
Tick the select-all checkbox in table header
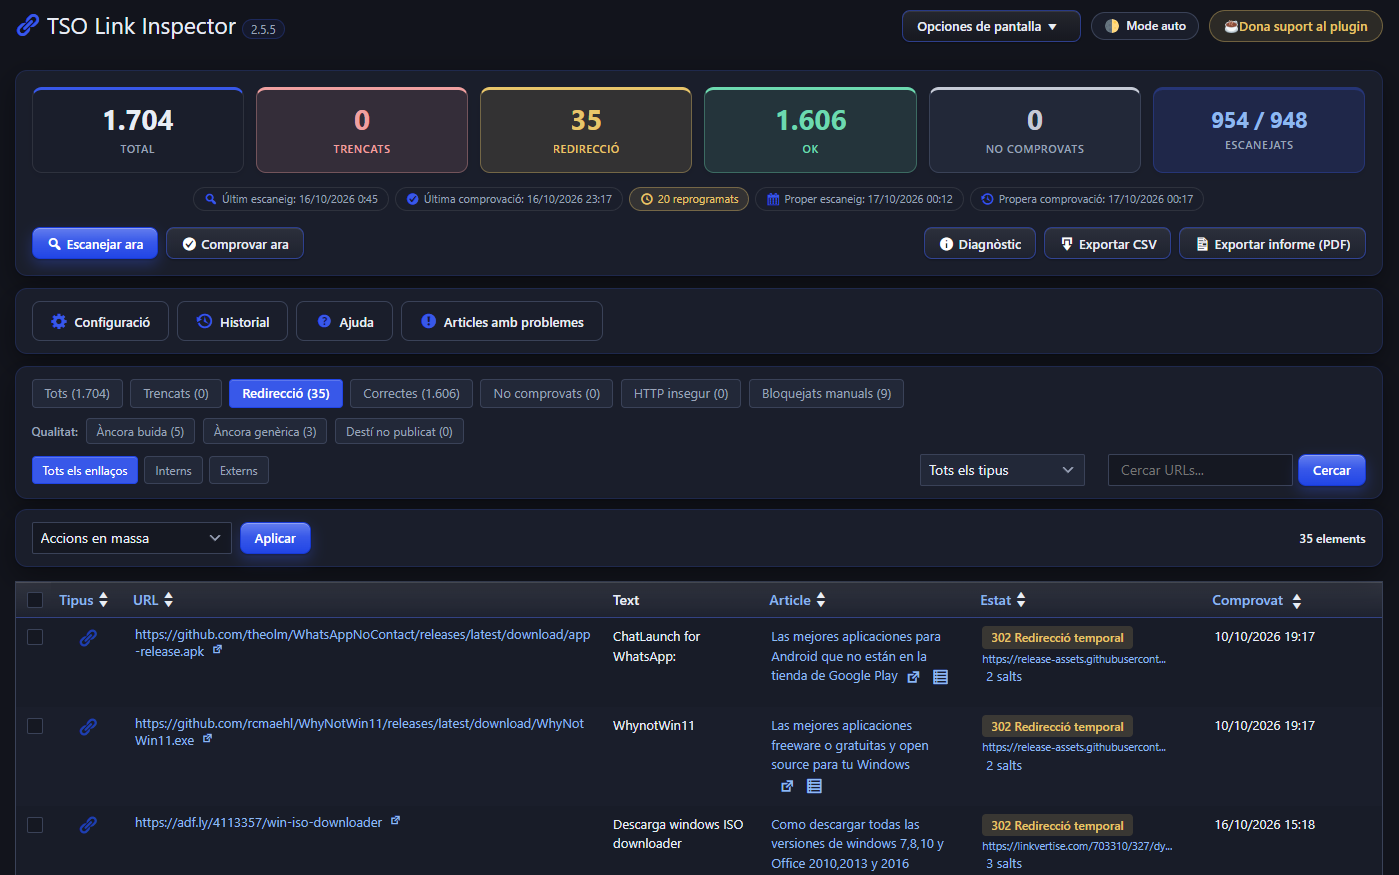point(35,600)
